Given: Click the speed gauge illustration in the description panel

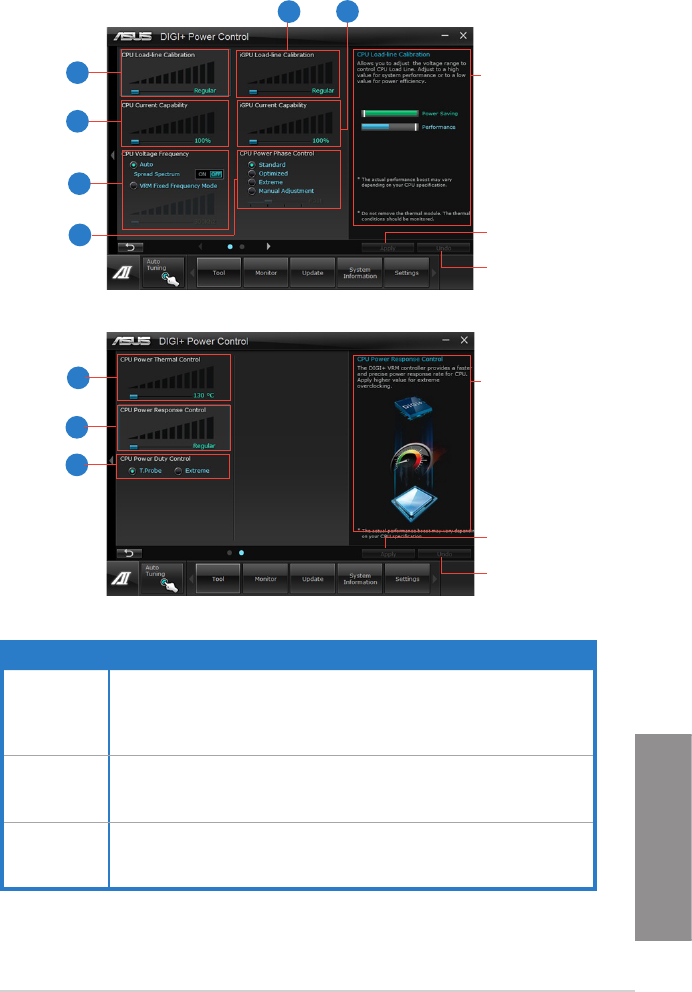Looking at the screenshot, I should [x=411, y=457].
